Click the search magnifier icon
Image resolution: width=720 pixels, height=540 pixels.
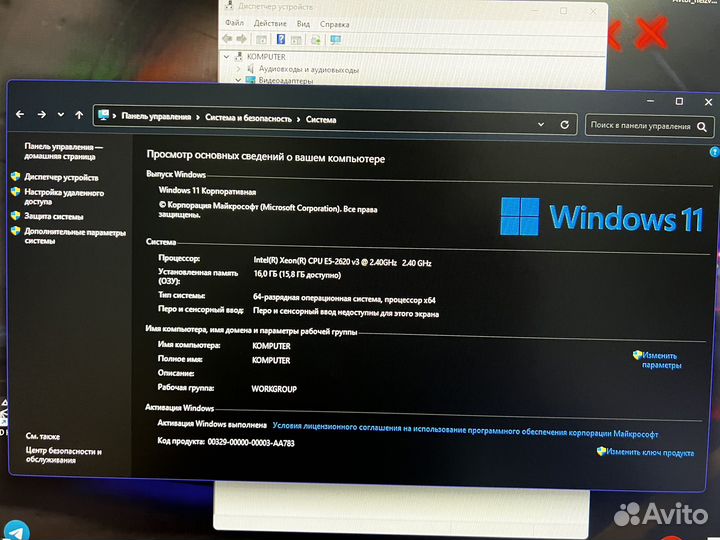702,127
